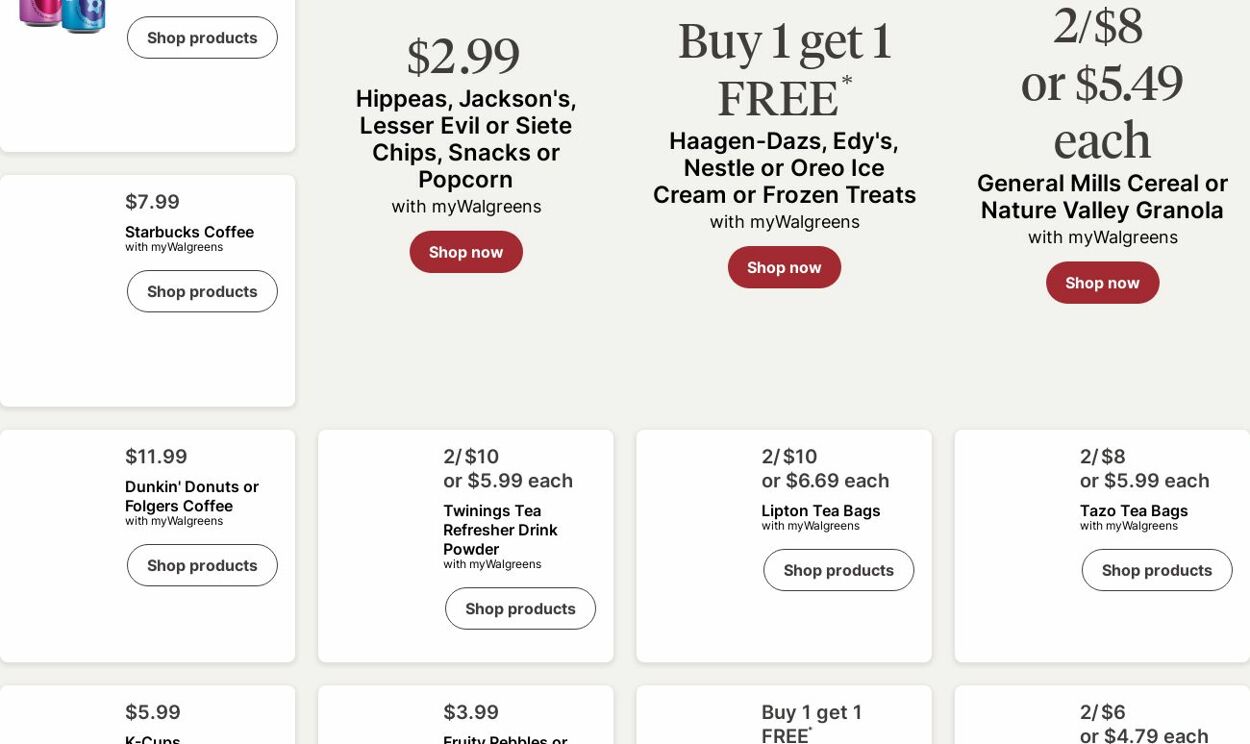This screenshot has width=1250, height=744.
Task: Click the General Mills Cereal or Nature Valley heading
Action: click(1102, 197)
